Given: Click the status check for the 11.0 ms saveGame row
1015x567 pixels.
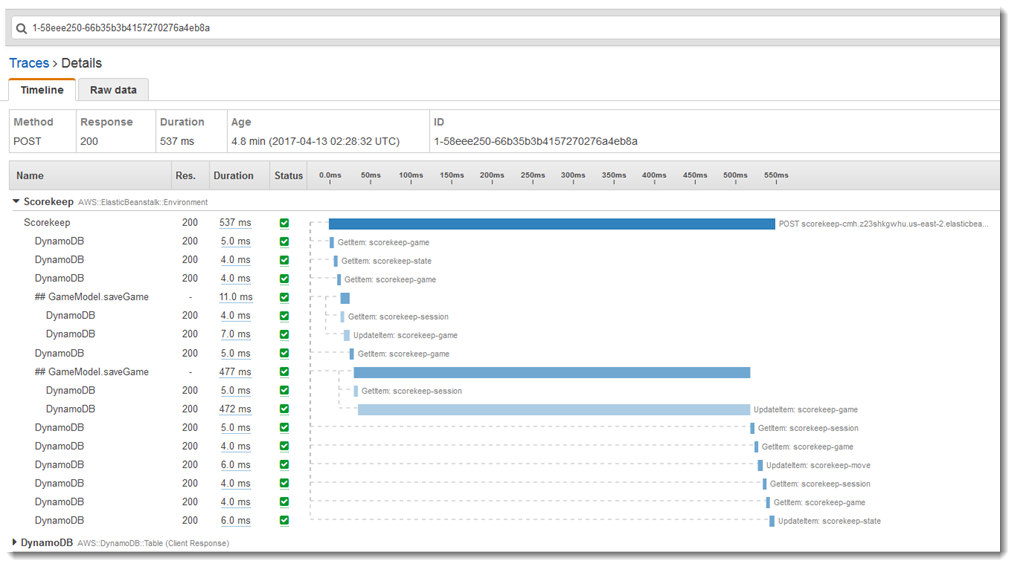Looking at the screenshot, I should tap(284, 297).
